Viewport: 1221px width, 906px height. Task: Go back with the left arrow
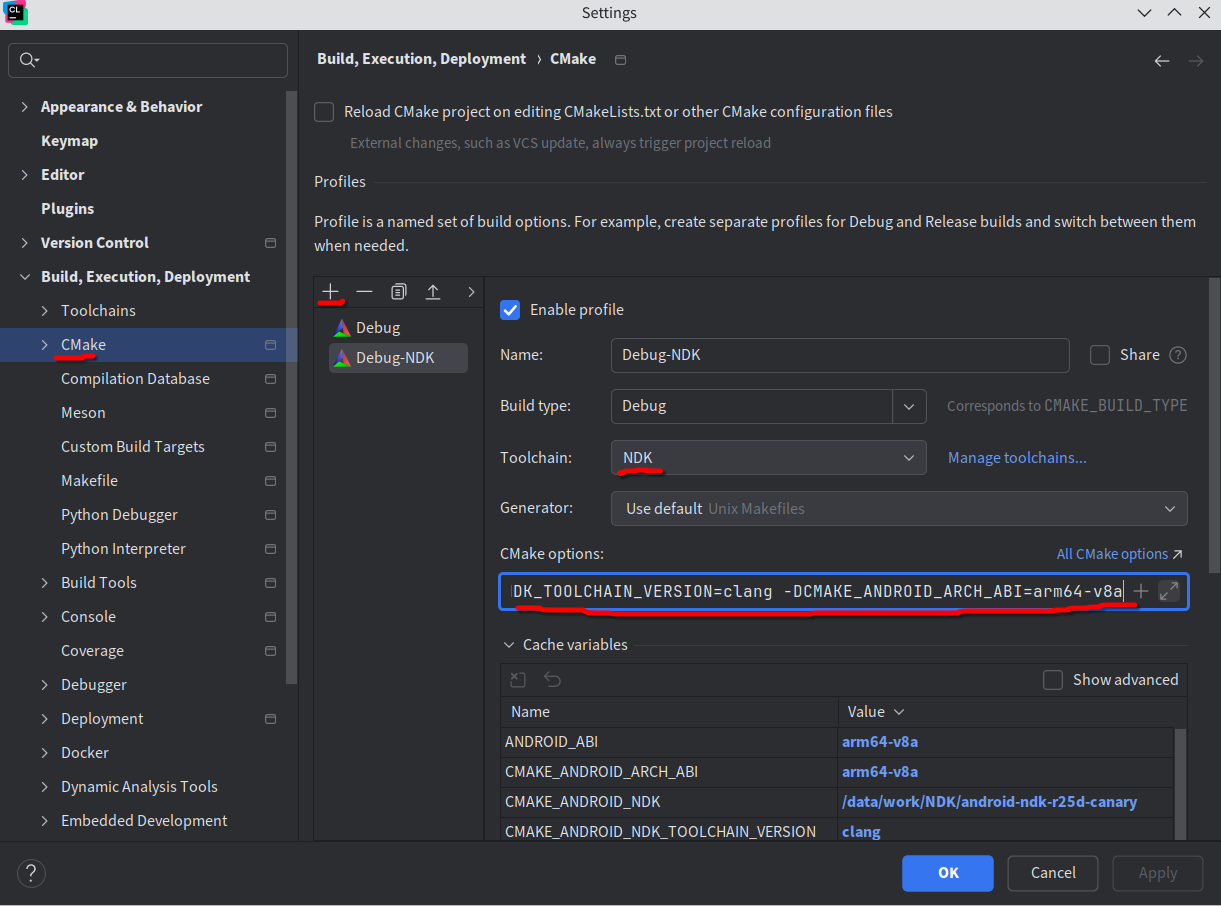tap(1162, 61)
